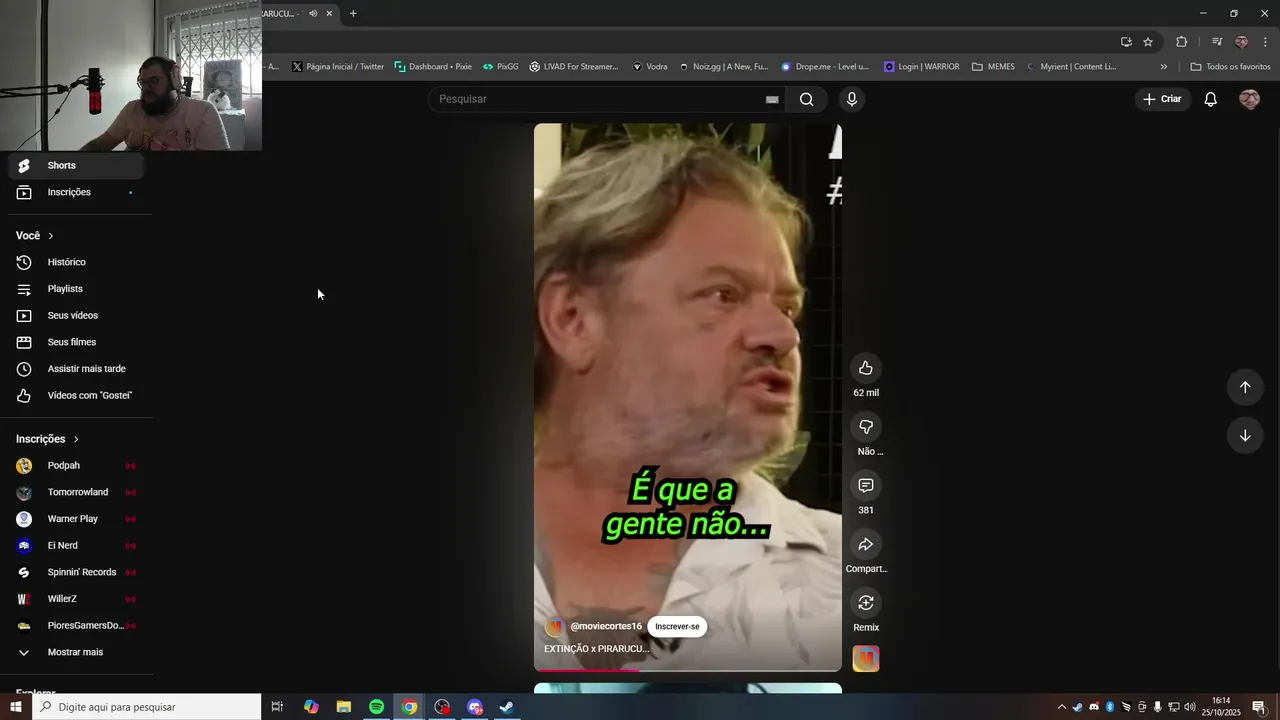The width and height of the screenshot is (1280, 720).
Task: Open the Windows notification center
Action: click(x=1259, y=707)
